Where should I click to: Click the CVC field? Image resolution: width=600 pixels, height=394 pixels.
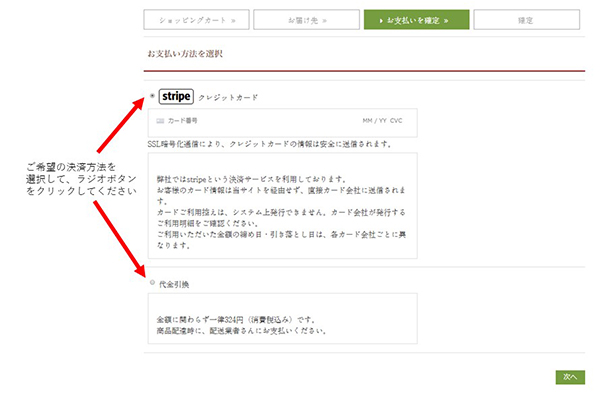coord(396,121)
